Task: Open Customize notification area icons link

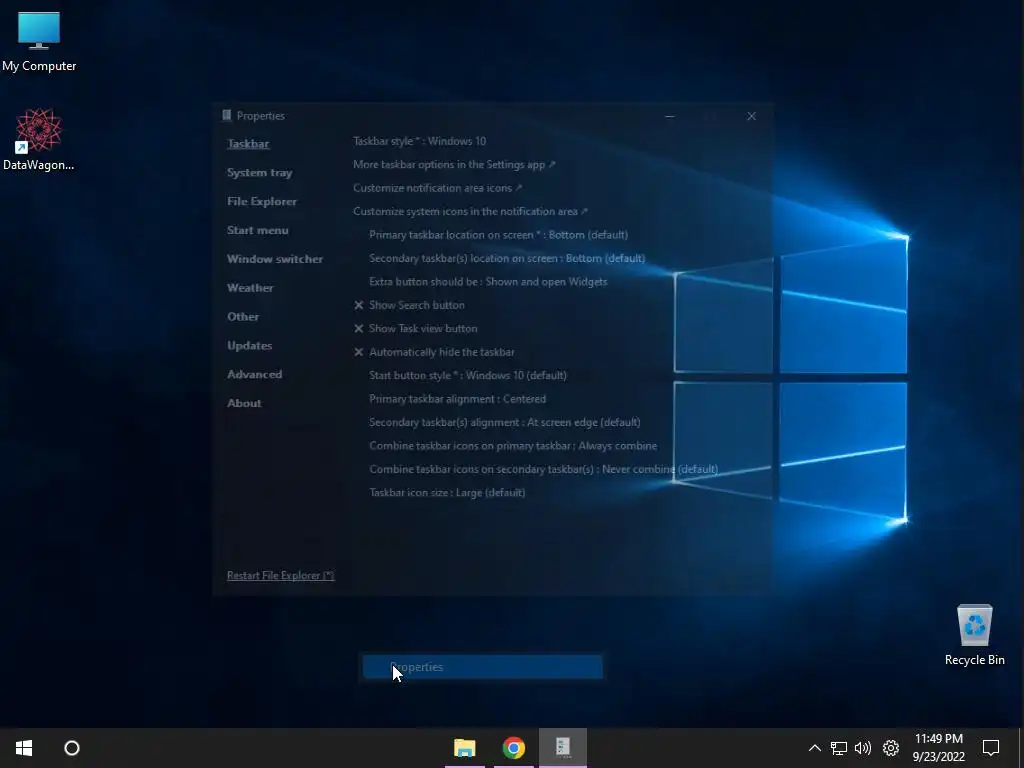Action: coord(438,188)
